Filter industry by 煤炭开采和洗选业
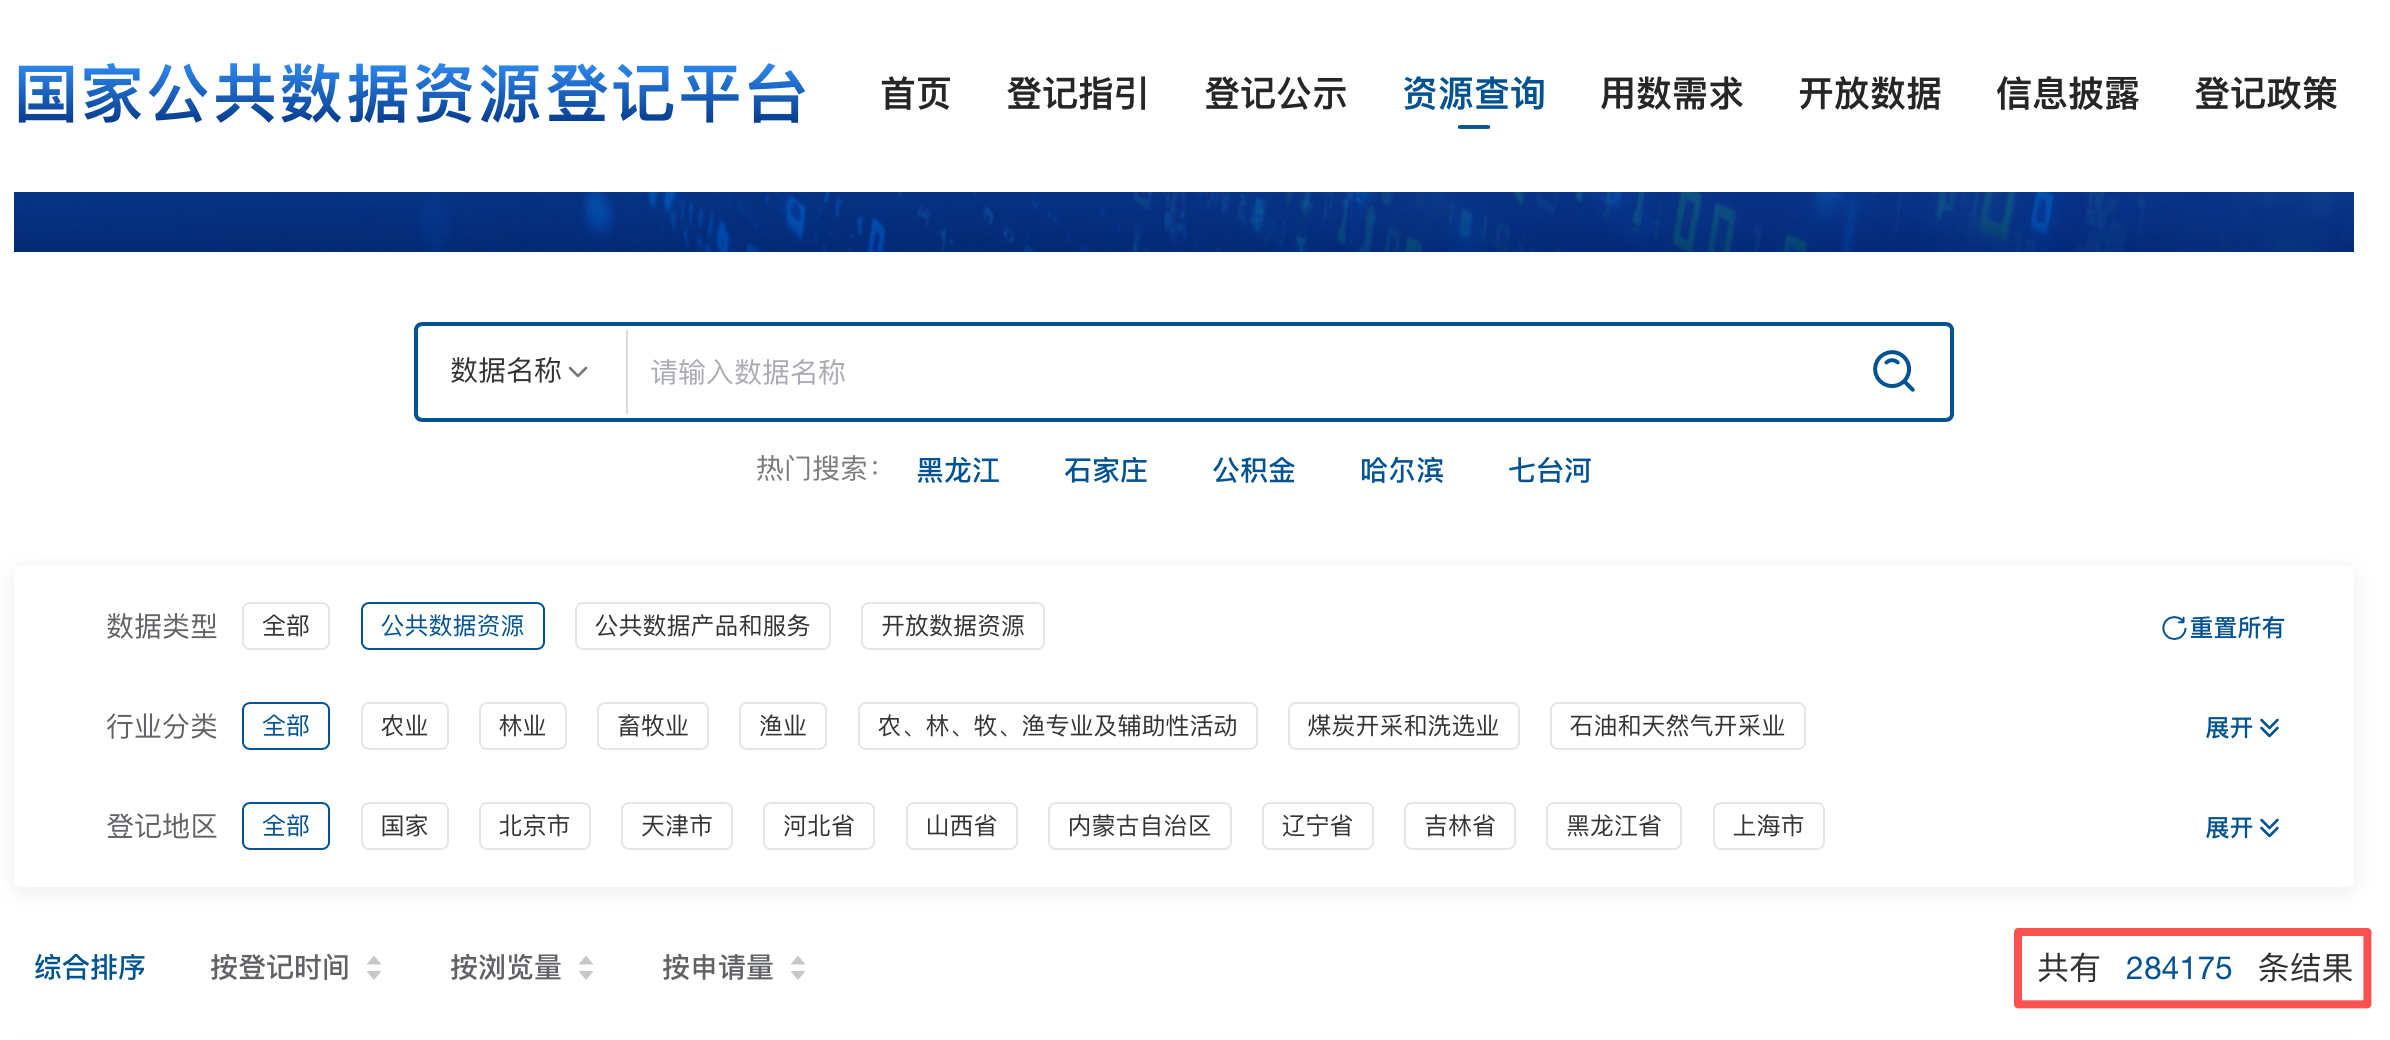Image resolution: width=2390 pixels, height=1040 pixels. pos(1404,726)
